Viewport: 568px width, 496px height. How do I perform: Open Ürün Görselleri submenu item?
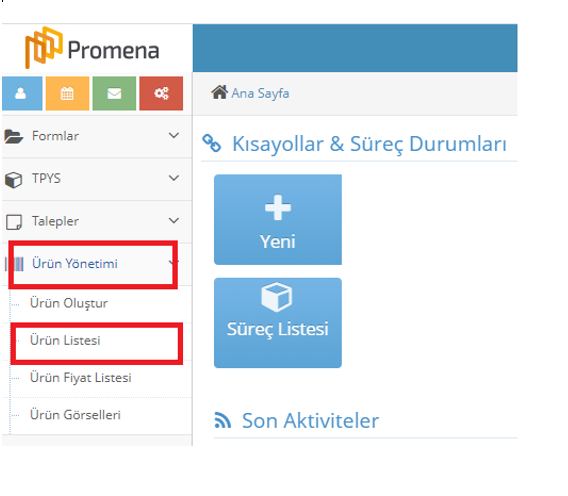75,415
